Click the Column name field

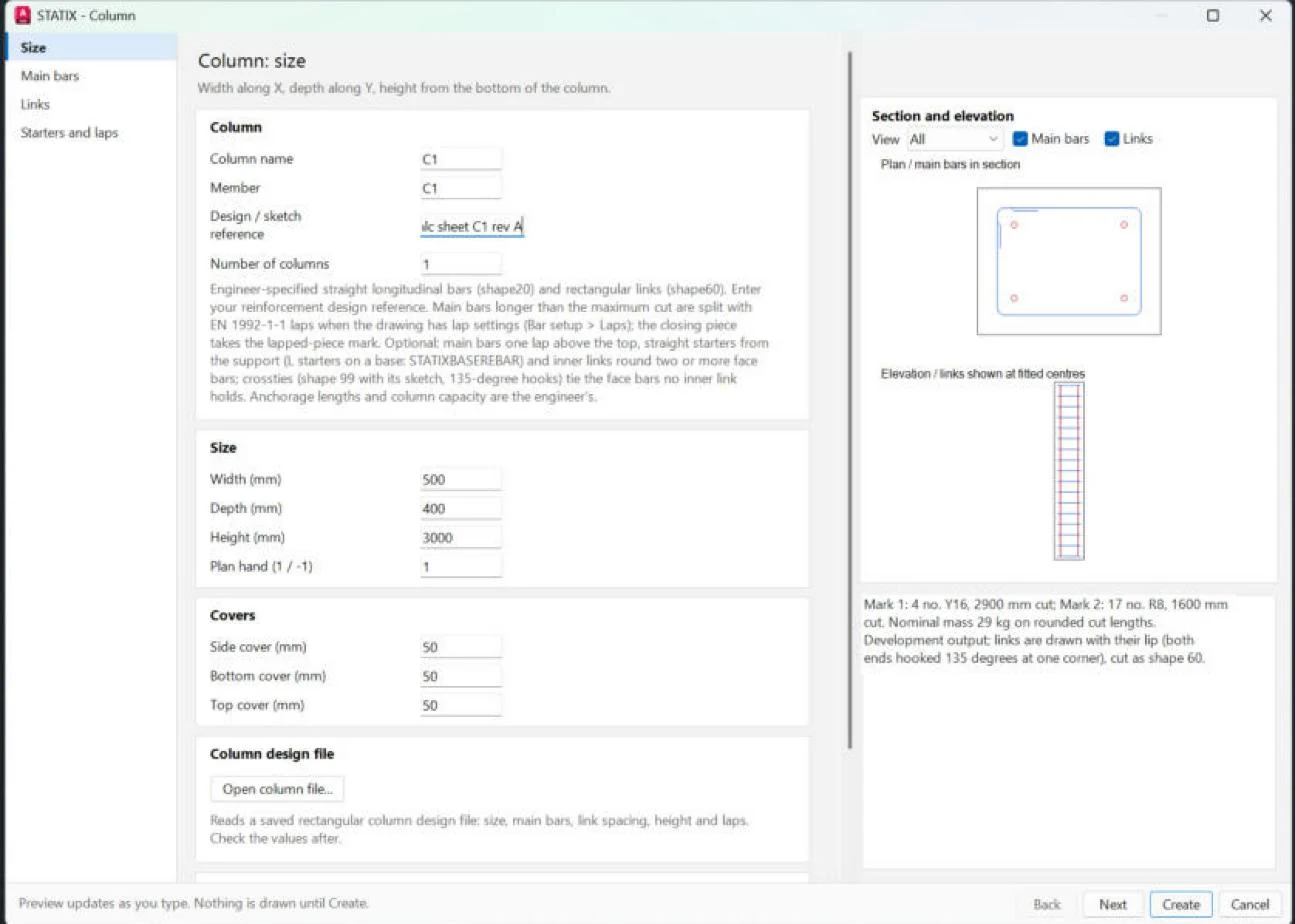(x=461, y=159)
